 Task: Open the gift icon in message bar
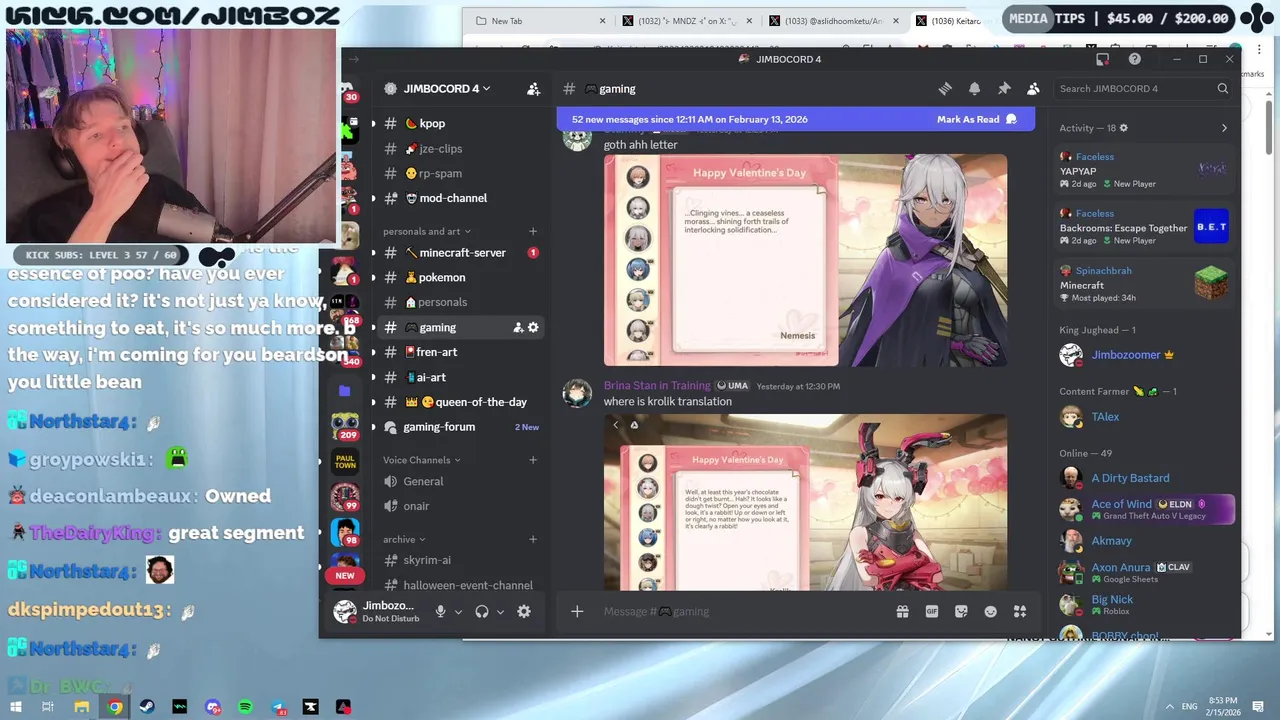[902, 611]
